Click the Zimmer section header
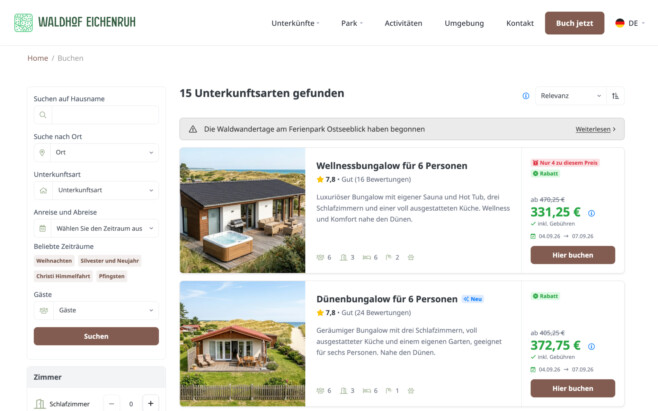658x411 pixels. point(96,377)
